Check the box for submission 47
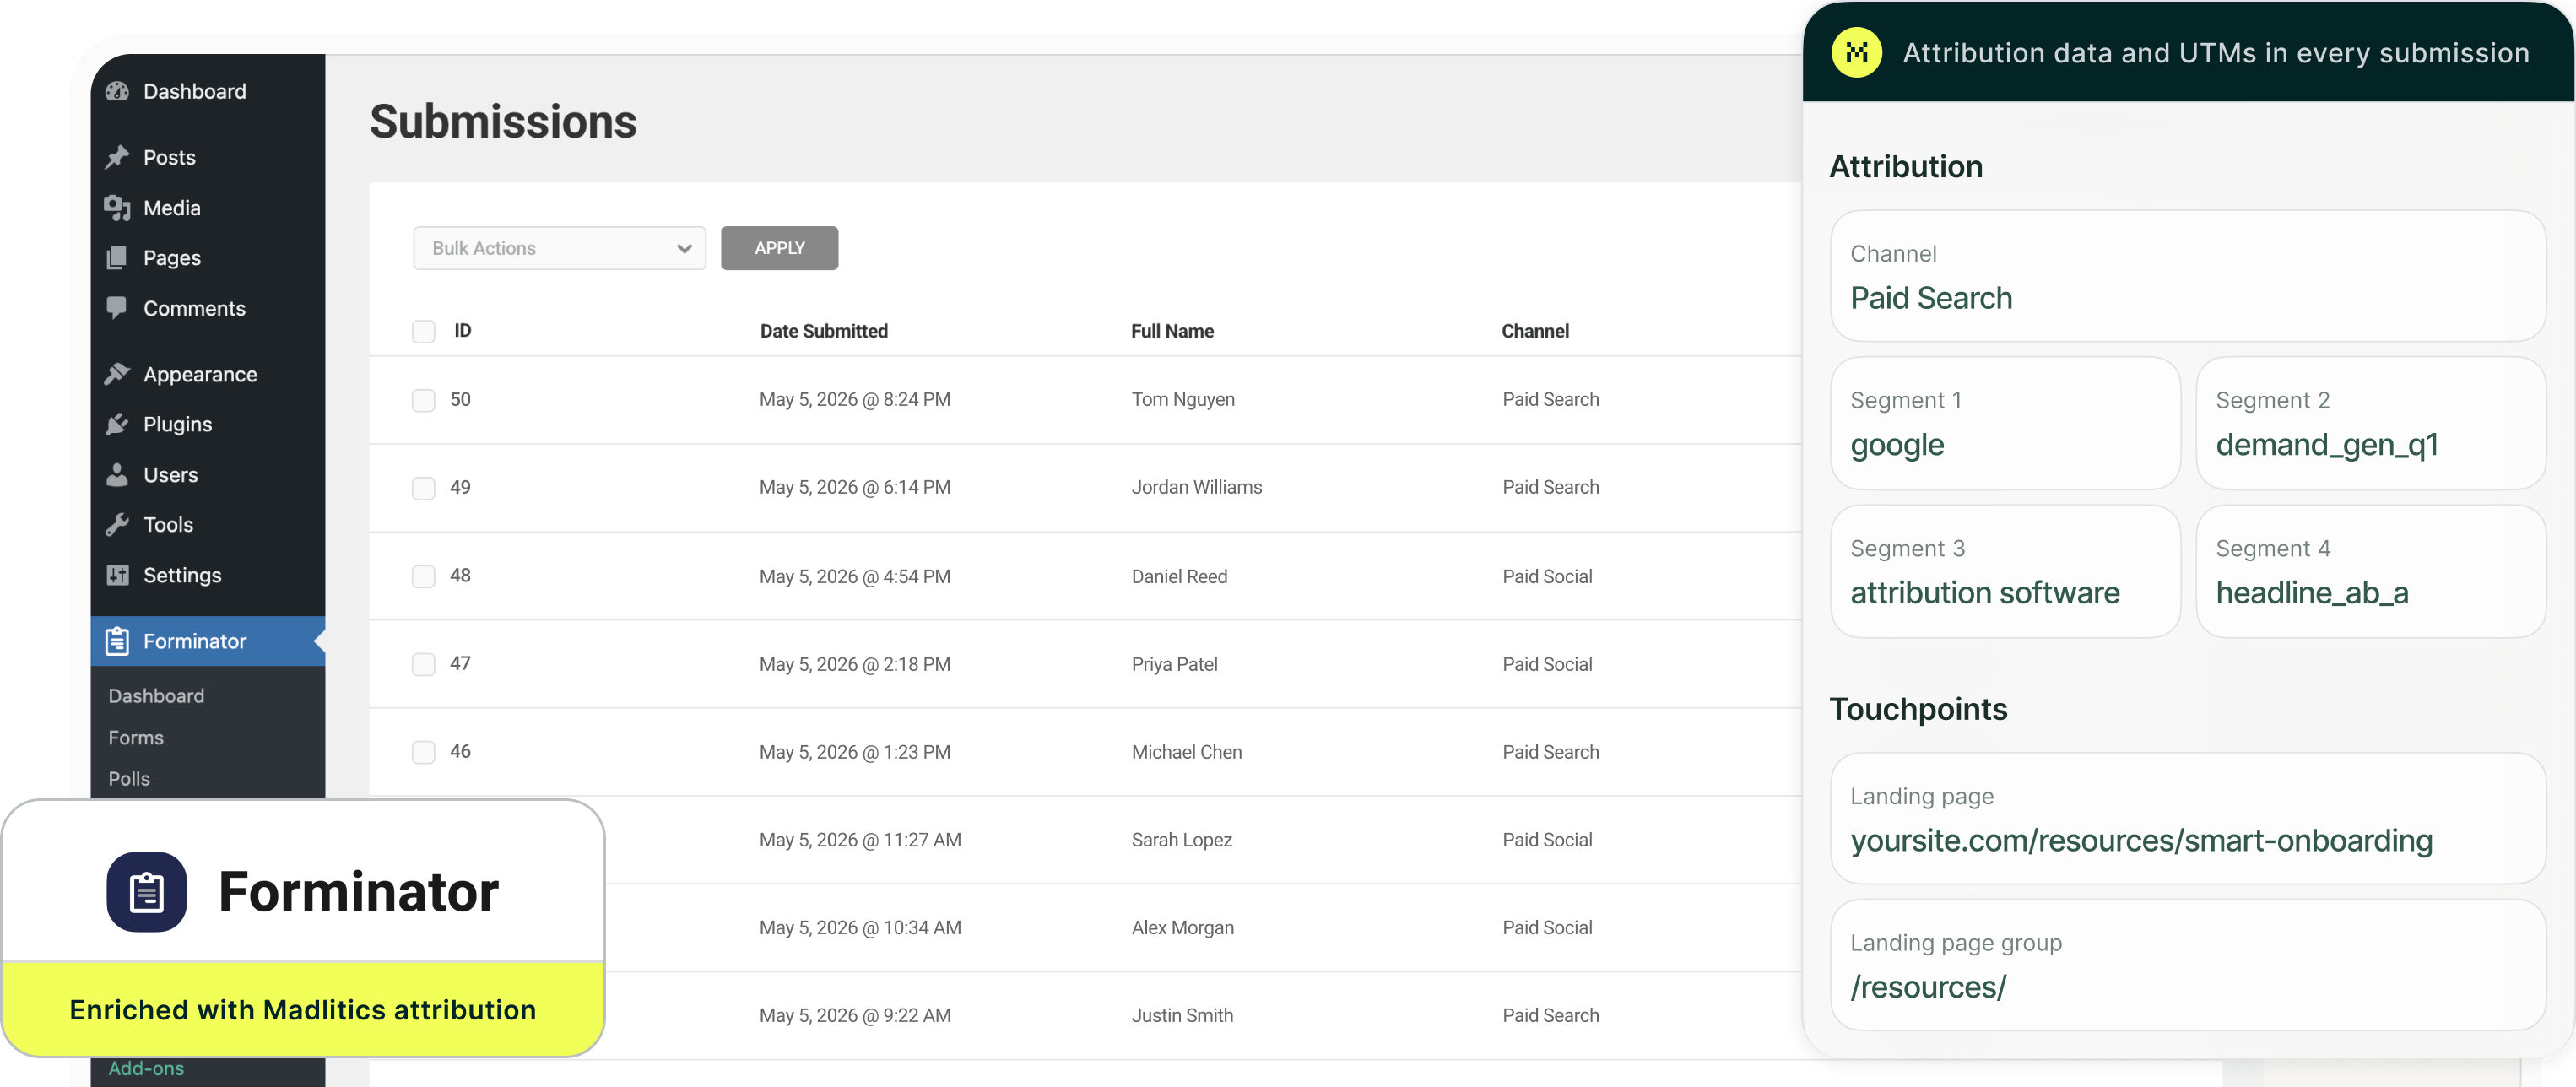Image resolution: width=2576 pixels, height=1087 pixels. pyautogui.click(x=424, y=664)
